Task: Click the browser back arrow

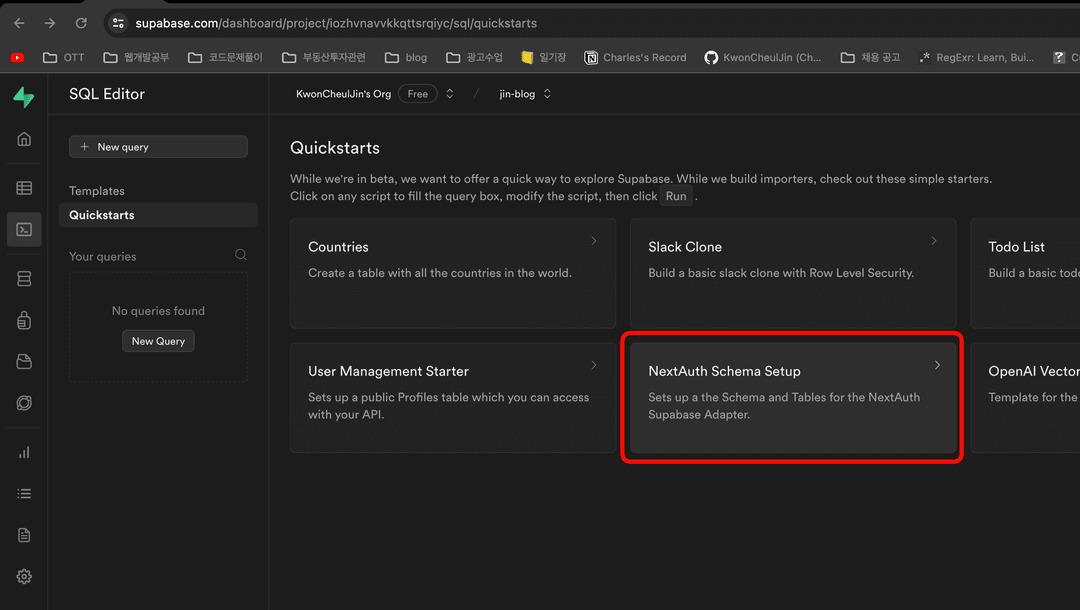Action: pyautogui.click(x=19, y=23)
